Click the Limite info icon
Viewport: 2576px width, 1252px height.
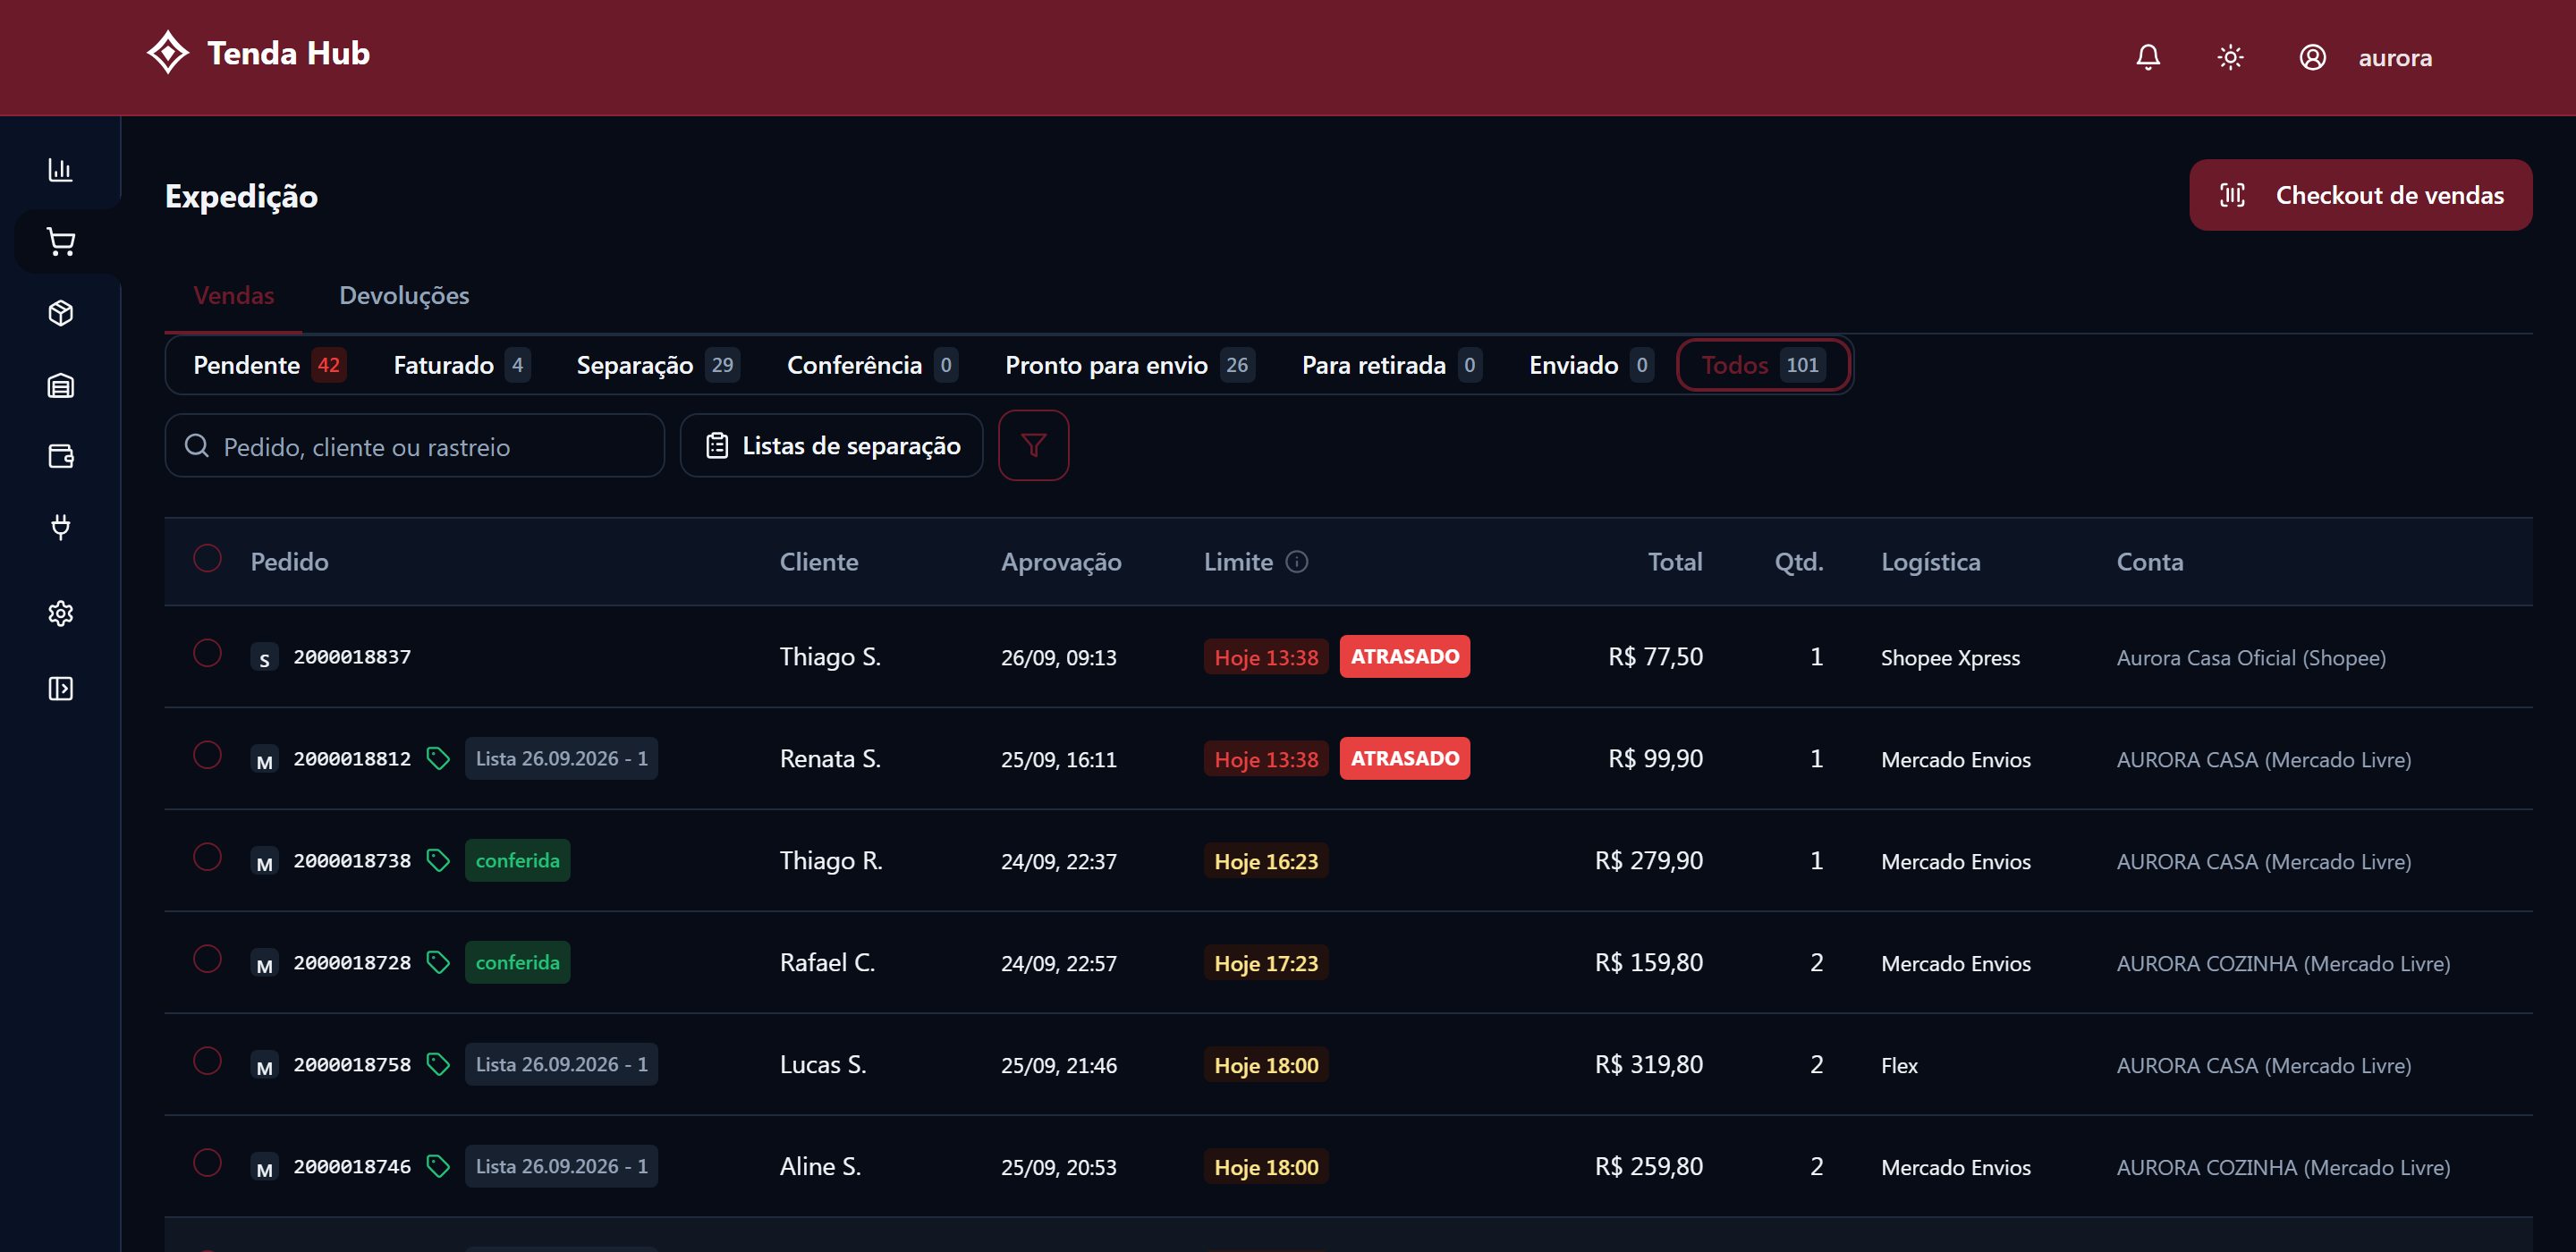pyautogui.click(x=1296, y=562)
